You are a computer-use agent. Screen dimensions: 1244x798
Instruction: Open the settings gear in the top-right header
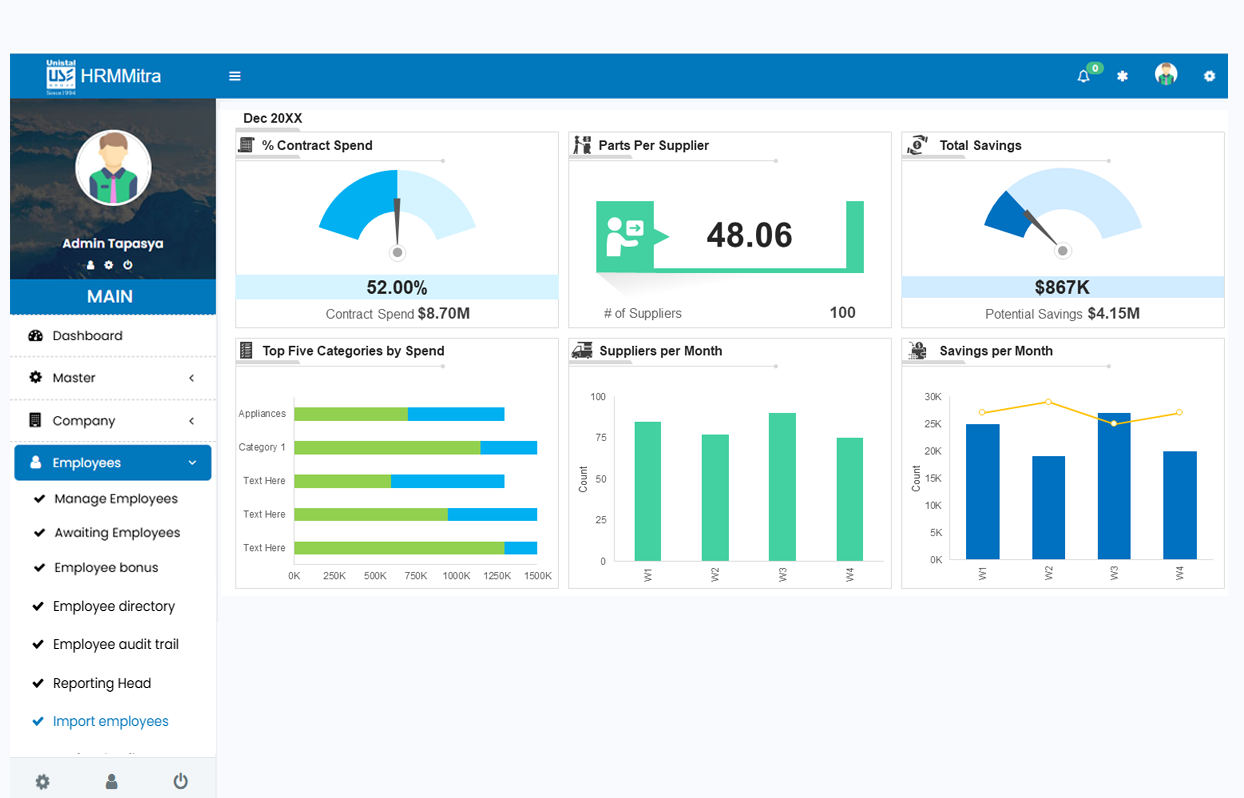pos(1209,76)
